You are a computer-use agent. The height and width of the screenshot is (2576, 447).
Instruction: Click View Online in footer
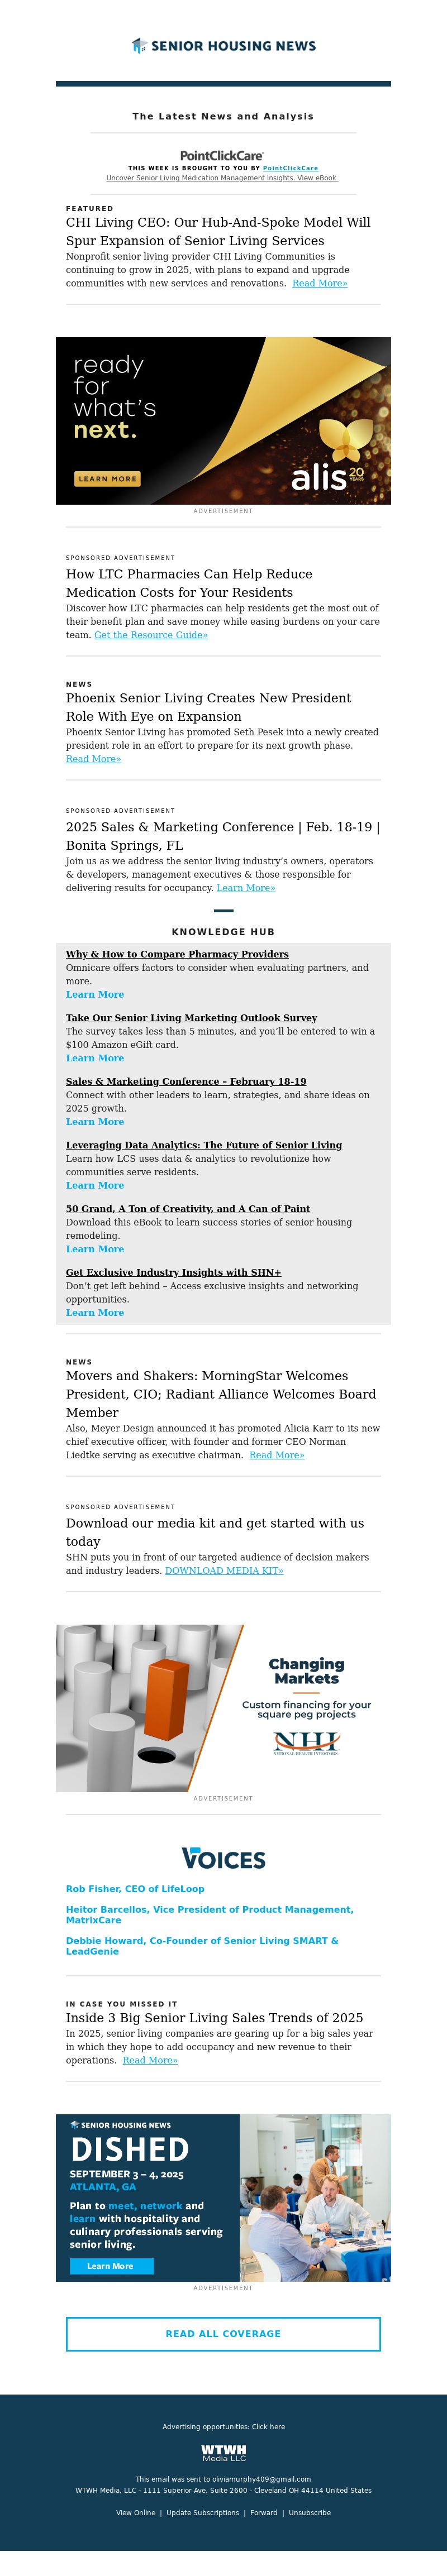pos(136,2513)
